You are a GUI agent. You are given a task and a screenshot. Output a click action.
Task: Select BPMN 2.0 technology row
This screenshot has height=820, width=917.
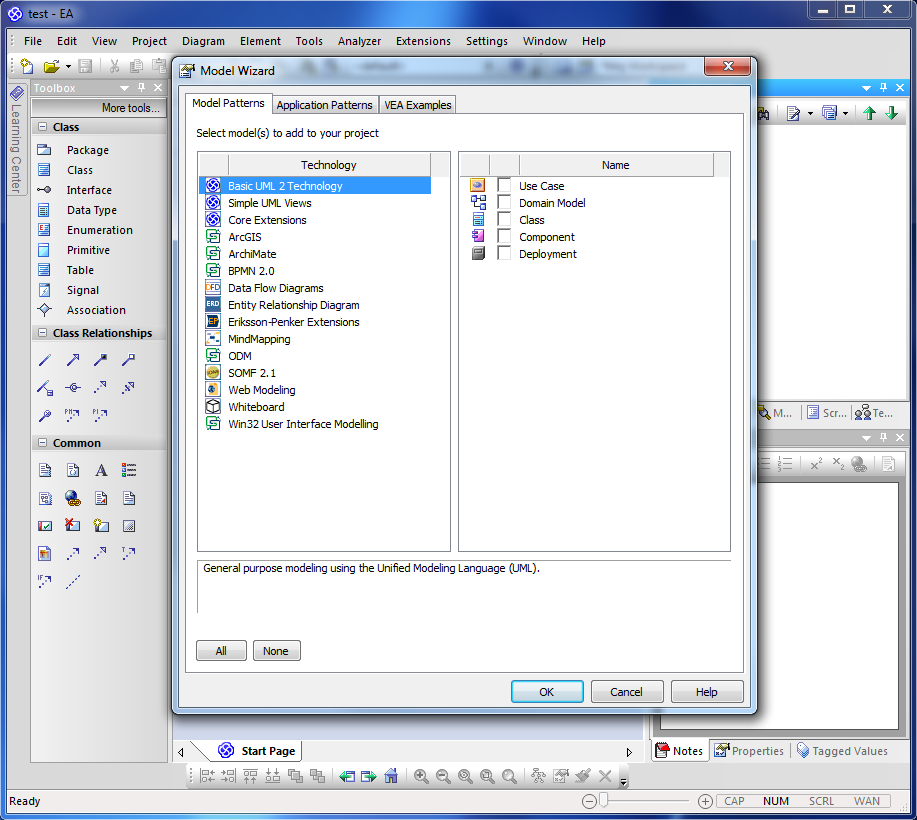[x=315, y=271]
